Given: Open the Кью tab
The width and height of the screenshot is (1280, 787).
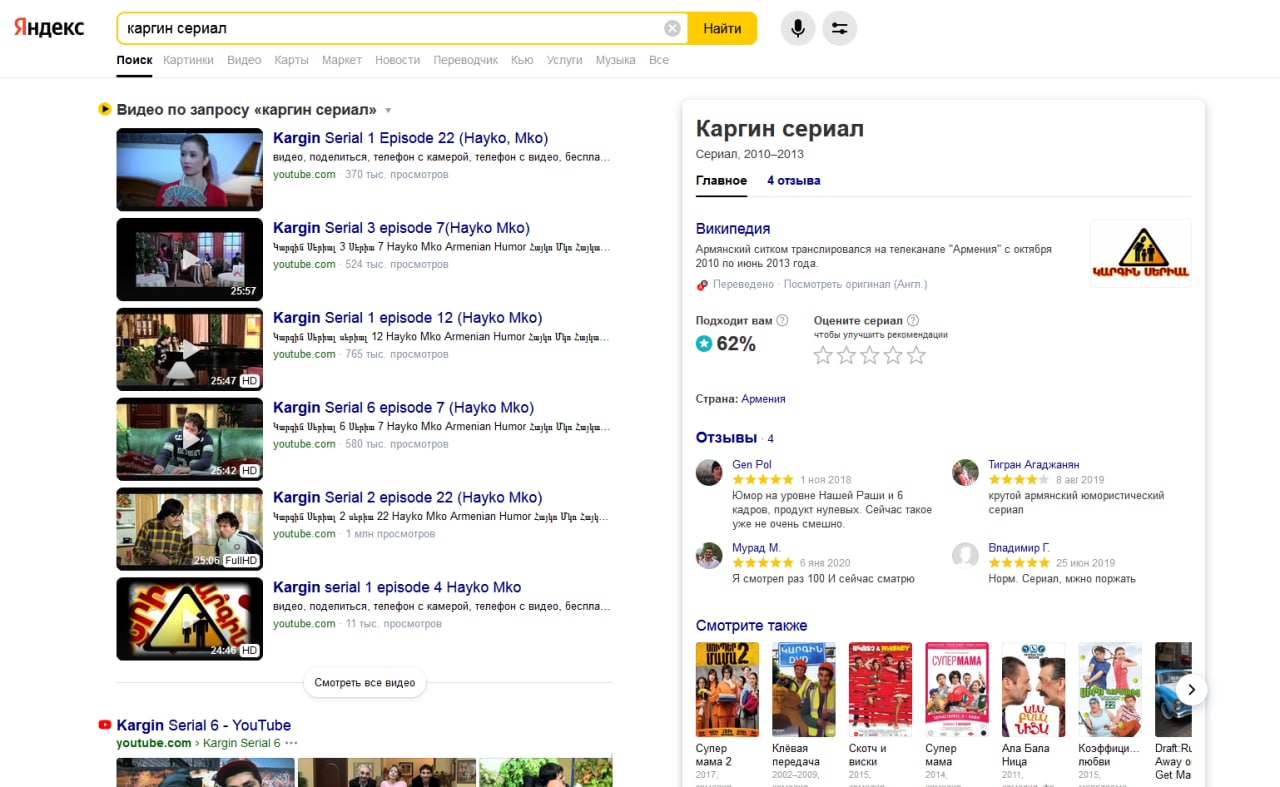Looking at the screenshot, I should [522, 60].
